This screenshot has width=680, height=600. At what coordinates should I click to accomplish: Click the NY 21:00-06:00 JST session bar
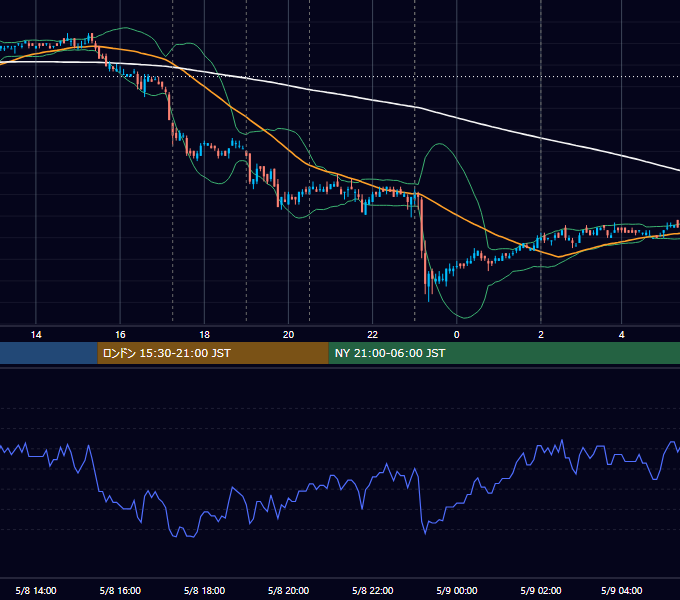click(x=504, y=353)
